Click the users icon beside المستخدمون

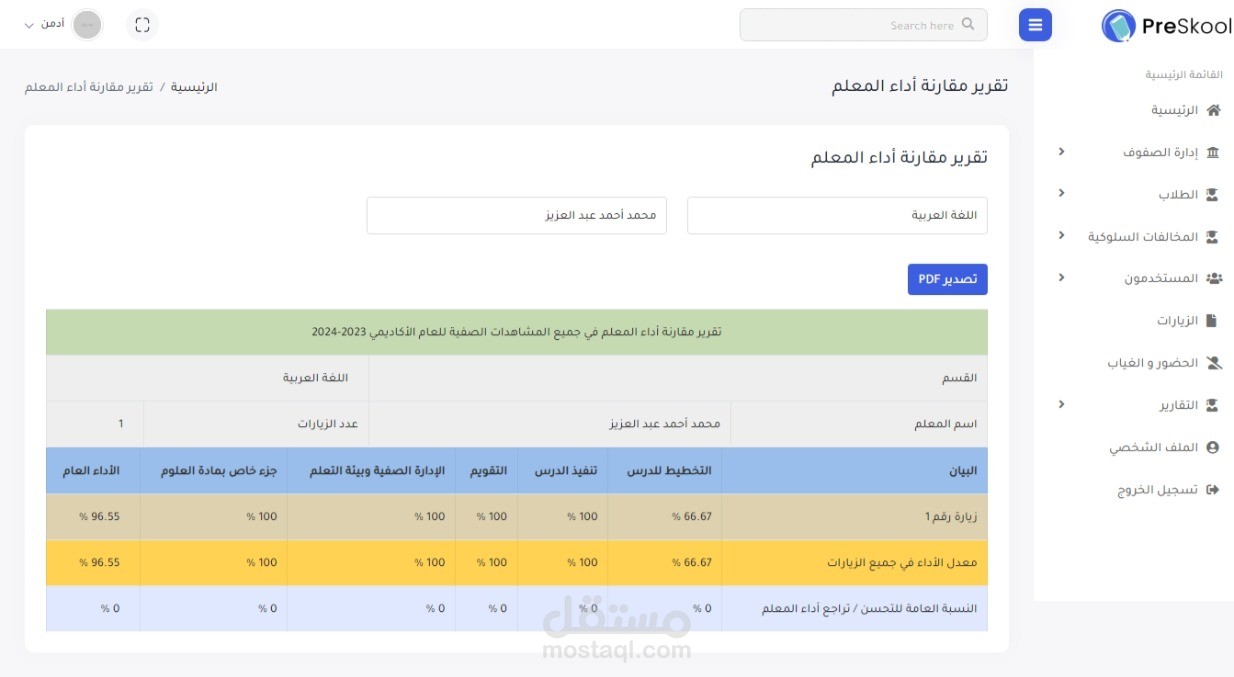(x=1214, y=278)
